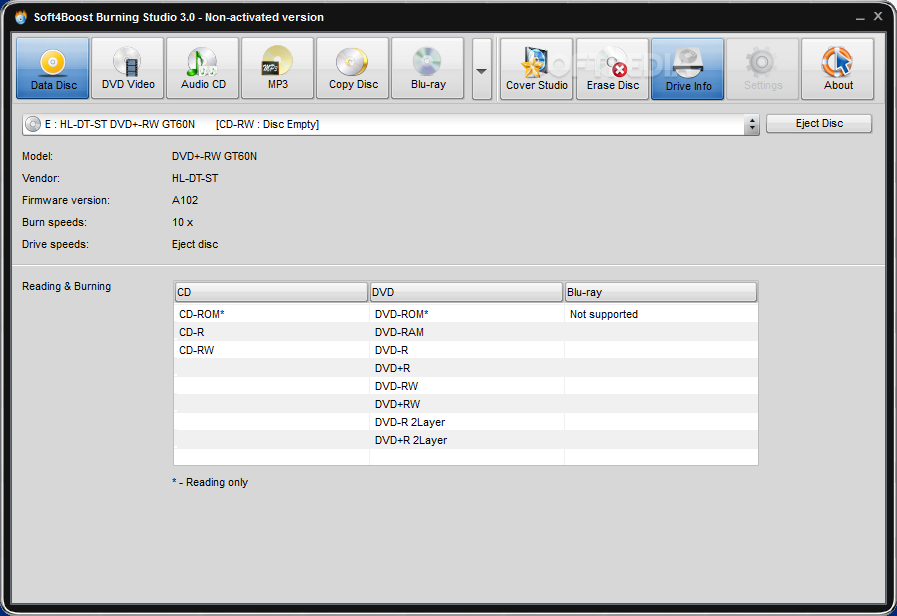The height and width of the screenshot is (616, 897).
Task: Select the DVD-RW entry
Action: click(396, 386)
